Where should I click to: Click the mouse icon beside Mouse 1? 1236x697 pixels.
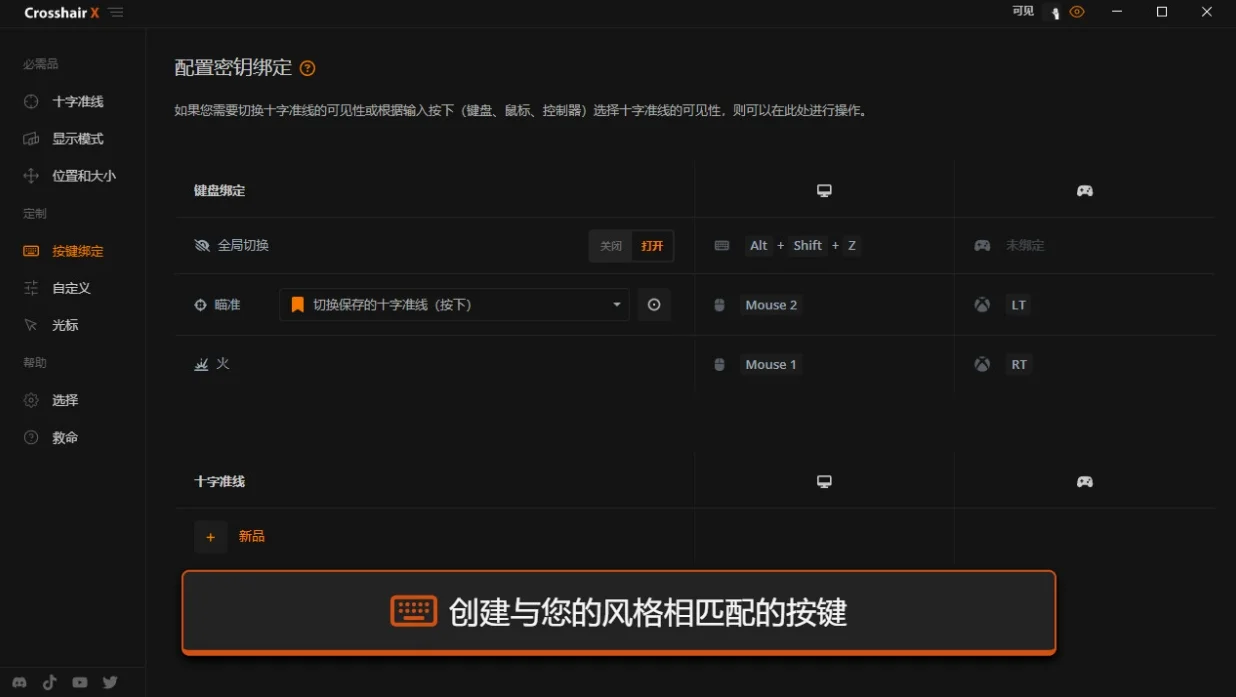(x=719, y=364)
